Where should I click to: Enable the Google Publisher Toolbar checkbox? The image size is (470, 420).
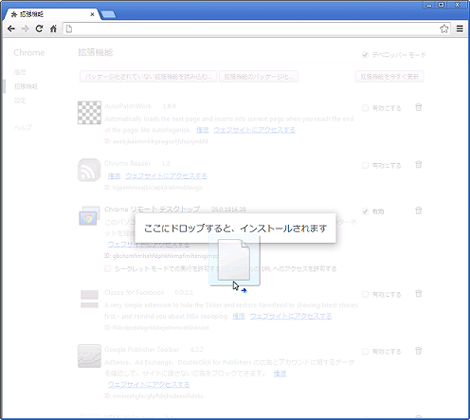[365, 351]
